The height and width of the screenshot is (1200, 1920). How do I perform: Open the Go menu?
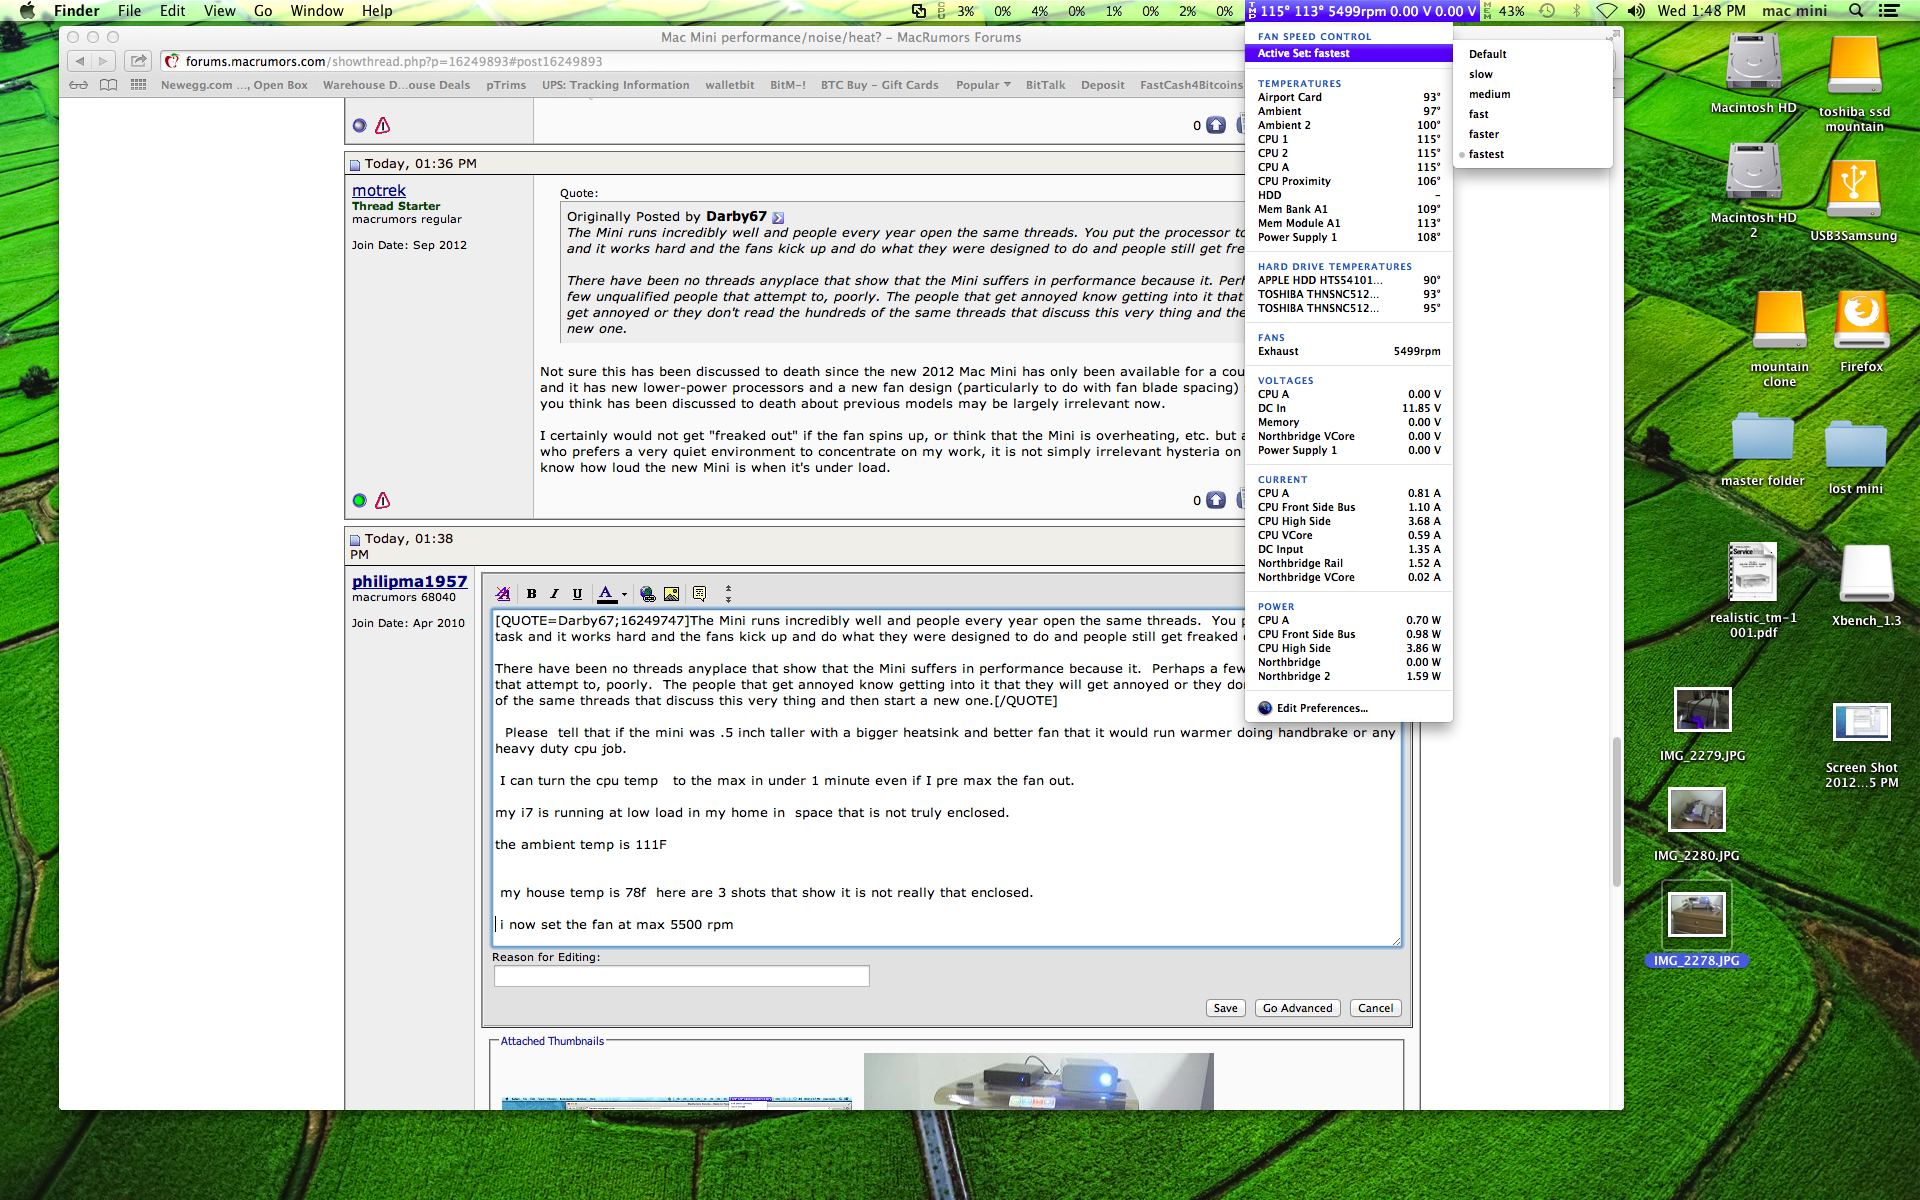tap(263, 11)
